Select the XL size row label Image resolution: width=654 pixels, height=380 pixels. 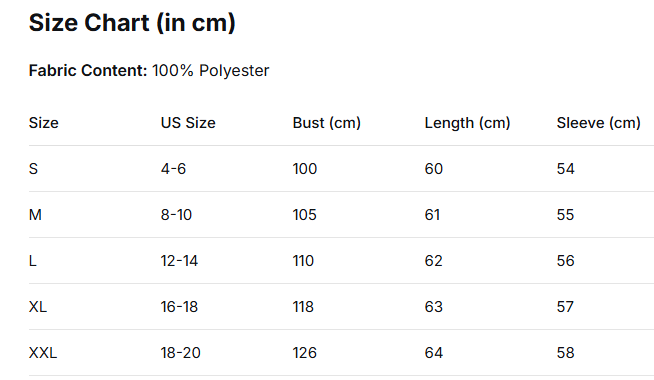click(38, 307)
